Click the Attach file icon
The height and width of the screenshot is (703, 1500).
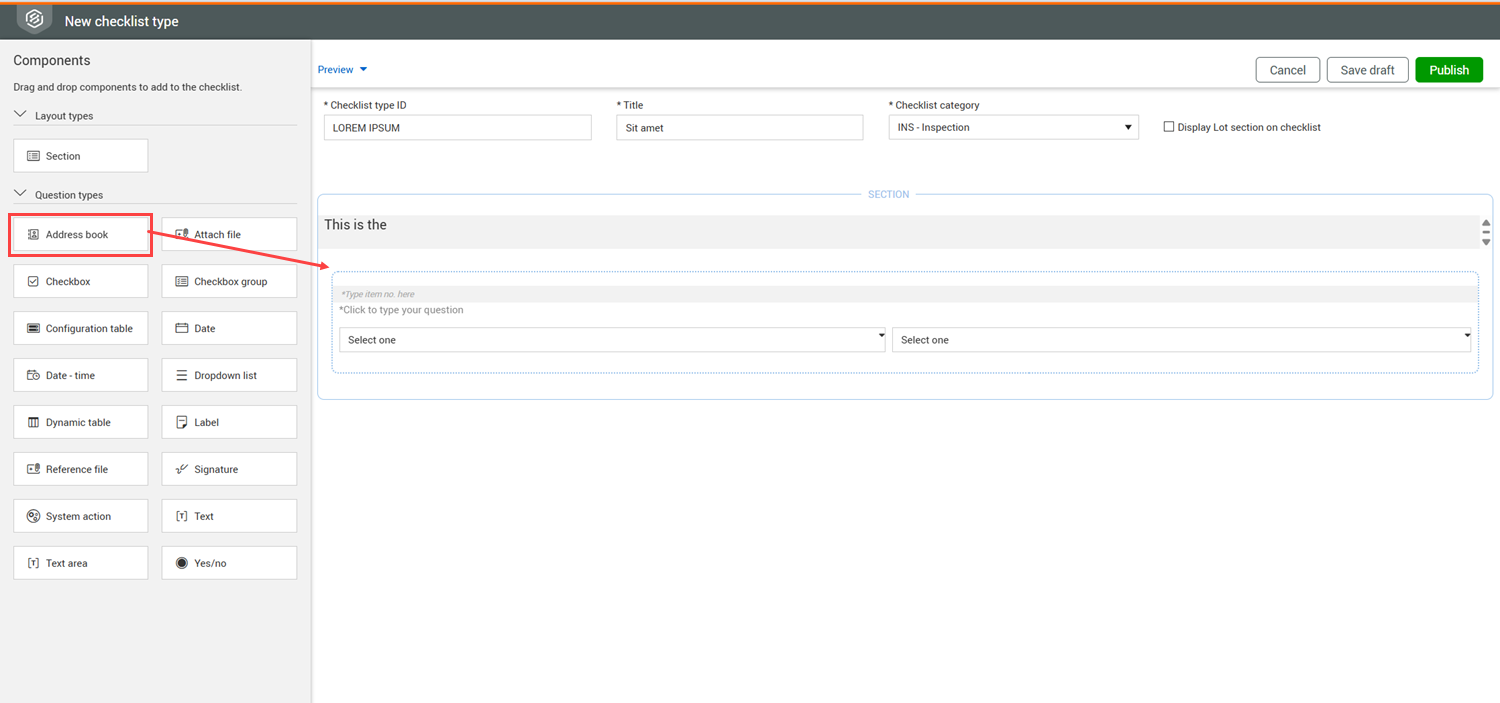pos(182,234)
